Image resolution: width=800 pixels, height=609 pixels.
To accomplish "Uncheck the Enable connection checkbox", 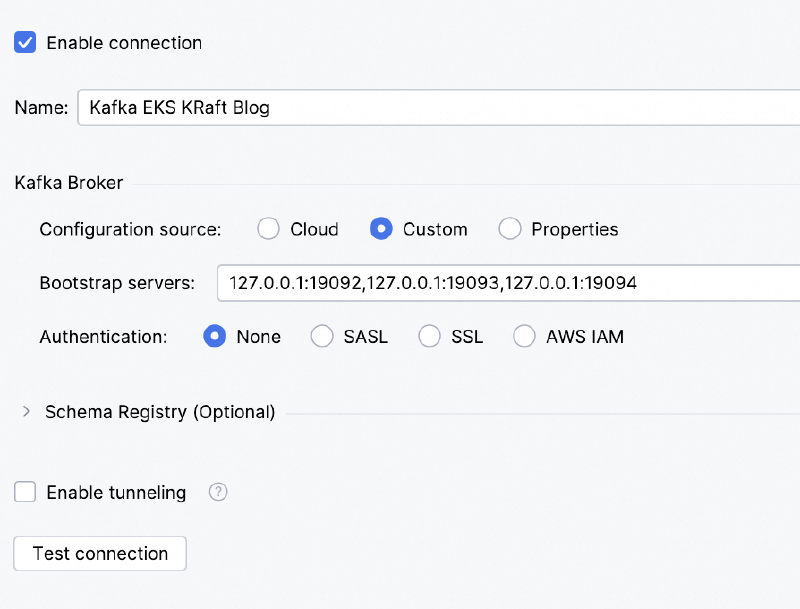I will pos(26,43).
